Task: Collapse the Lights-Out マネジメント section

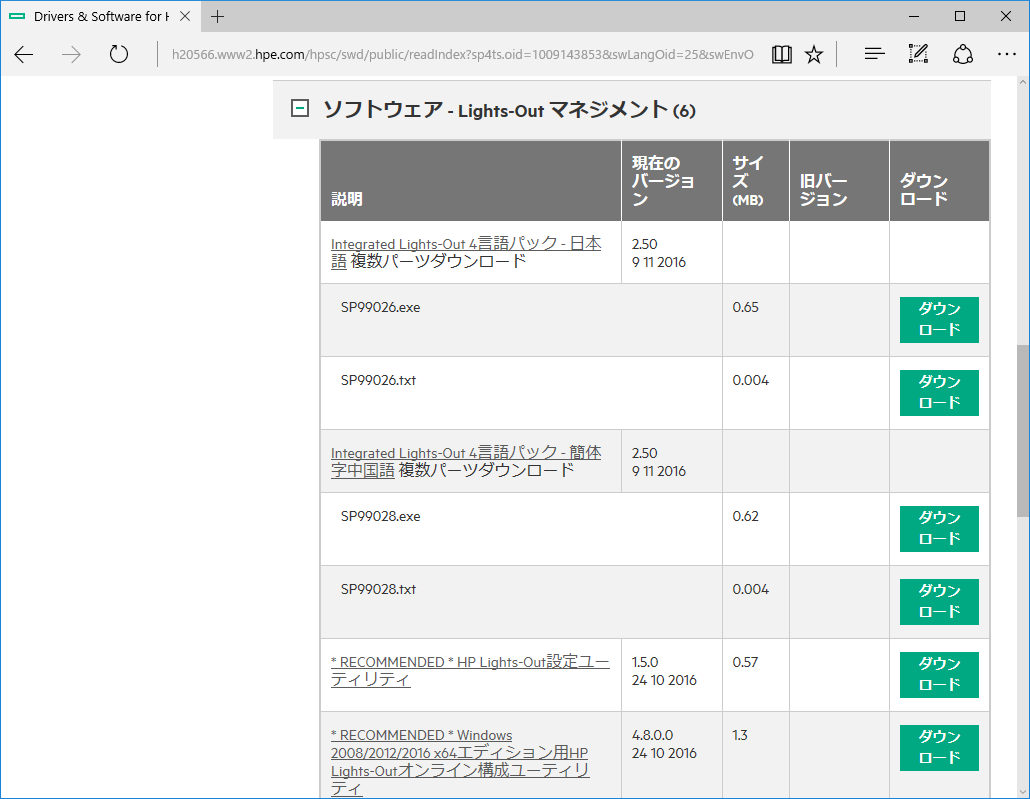Action: [x=300, y=108]
